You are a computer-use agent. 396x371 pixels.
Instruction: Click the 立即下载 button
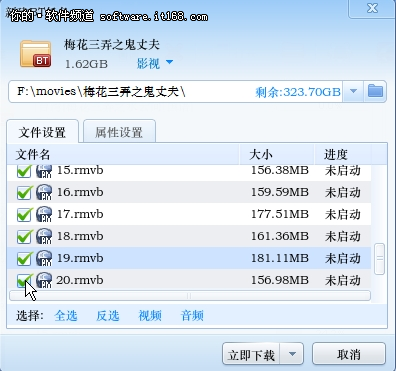tap(251, 354)
